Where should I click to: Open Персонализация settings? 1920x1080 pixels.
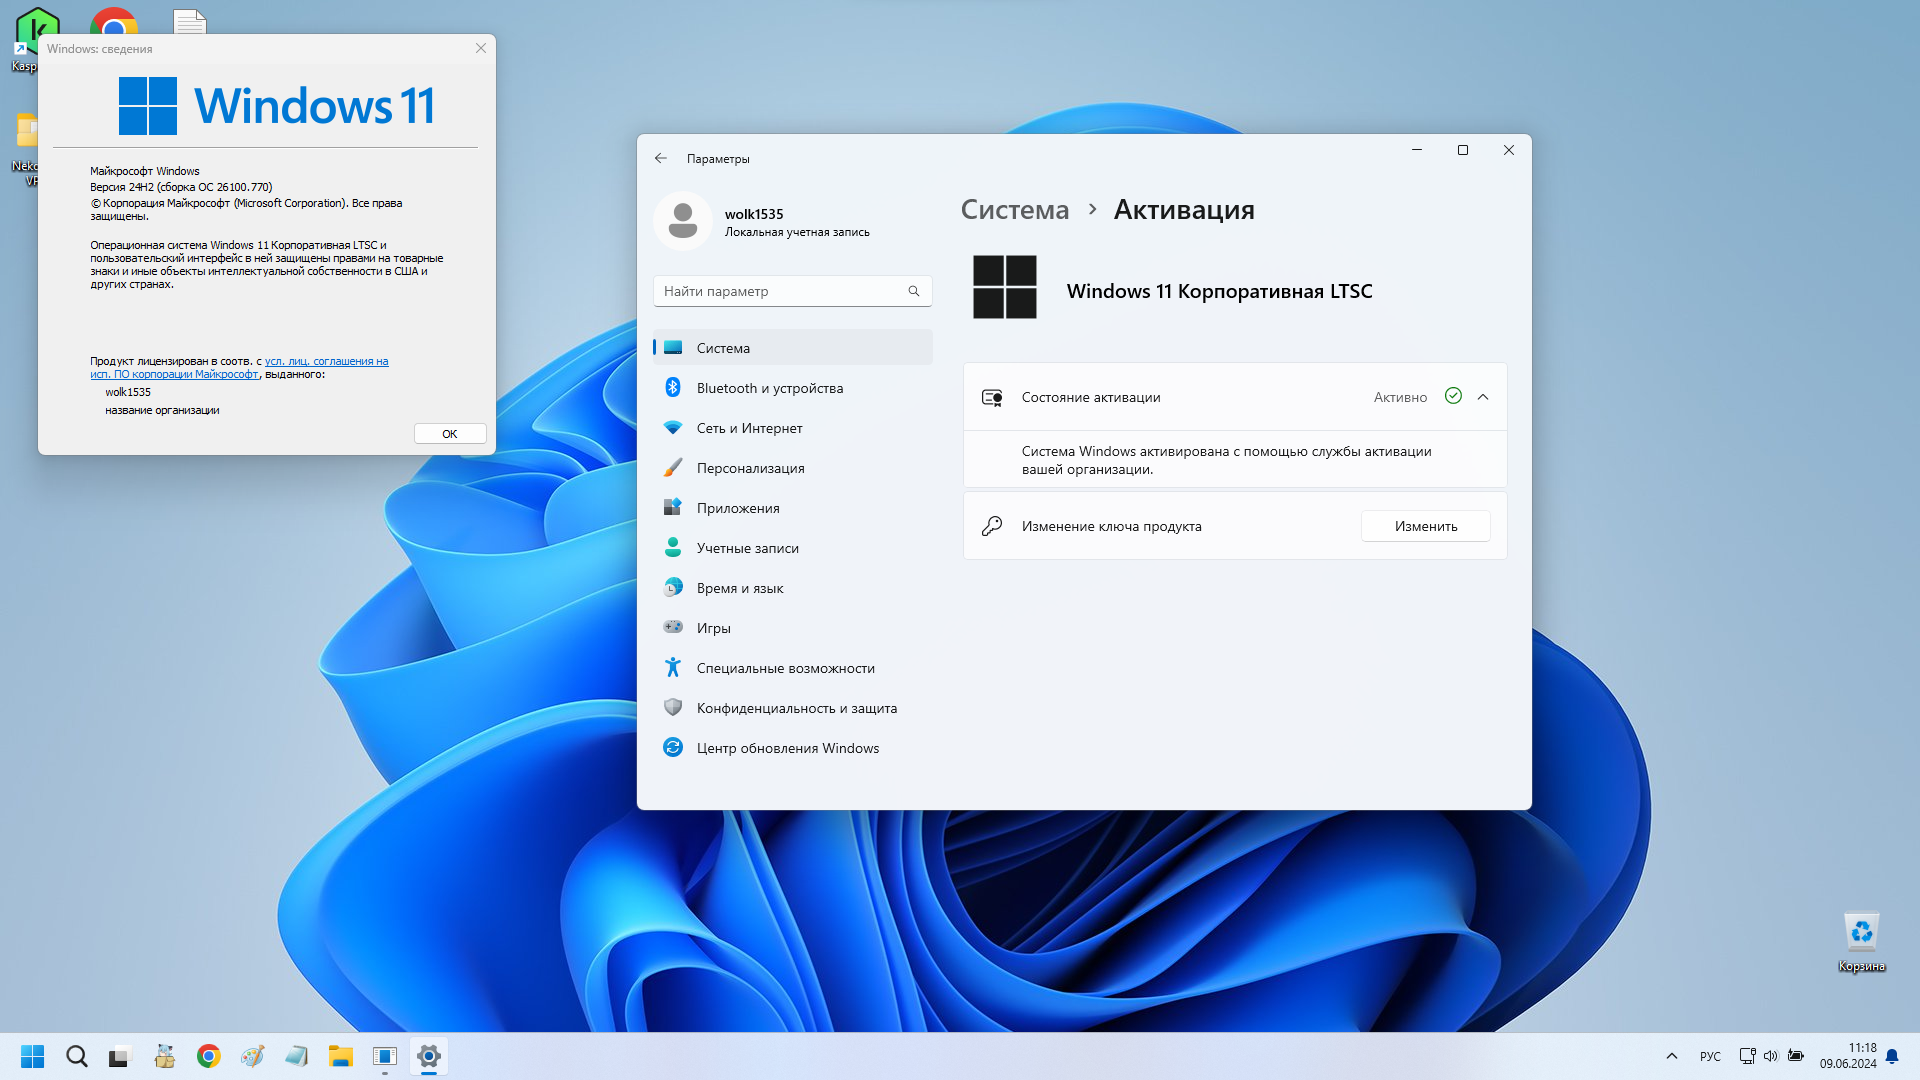(x=792, y=468)
